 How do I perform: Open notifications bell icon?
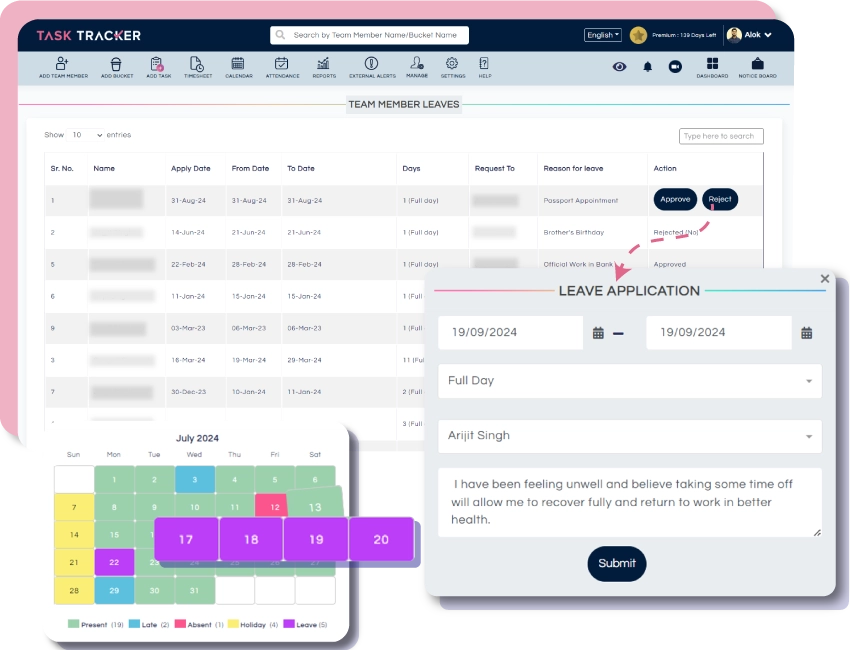click(x=647, y=67)
